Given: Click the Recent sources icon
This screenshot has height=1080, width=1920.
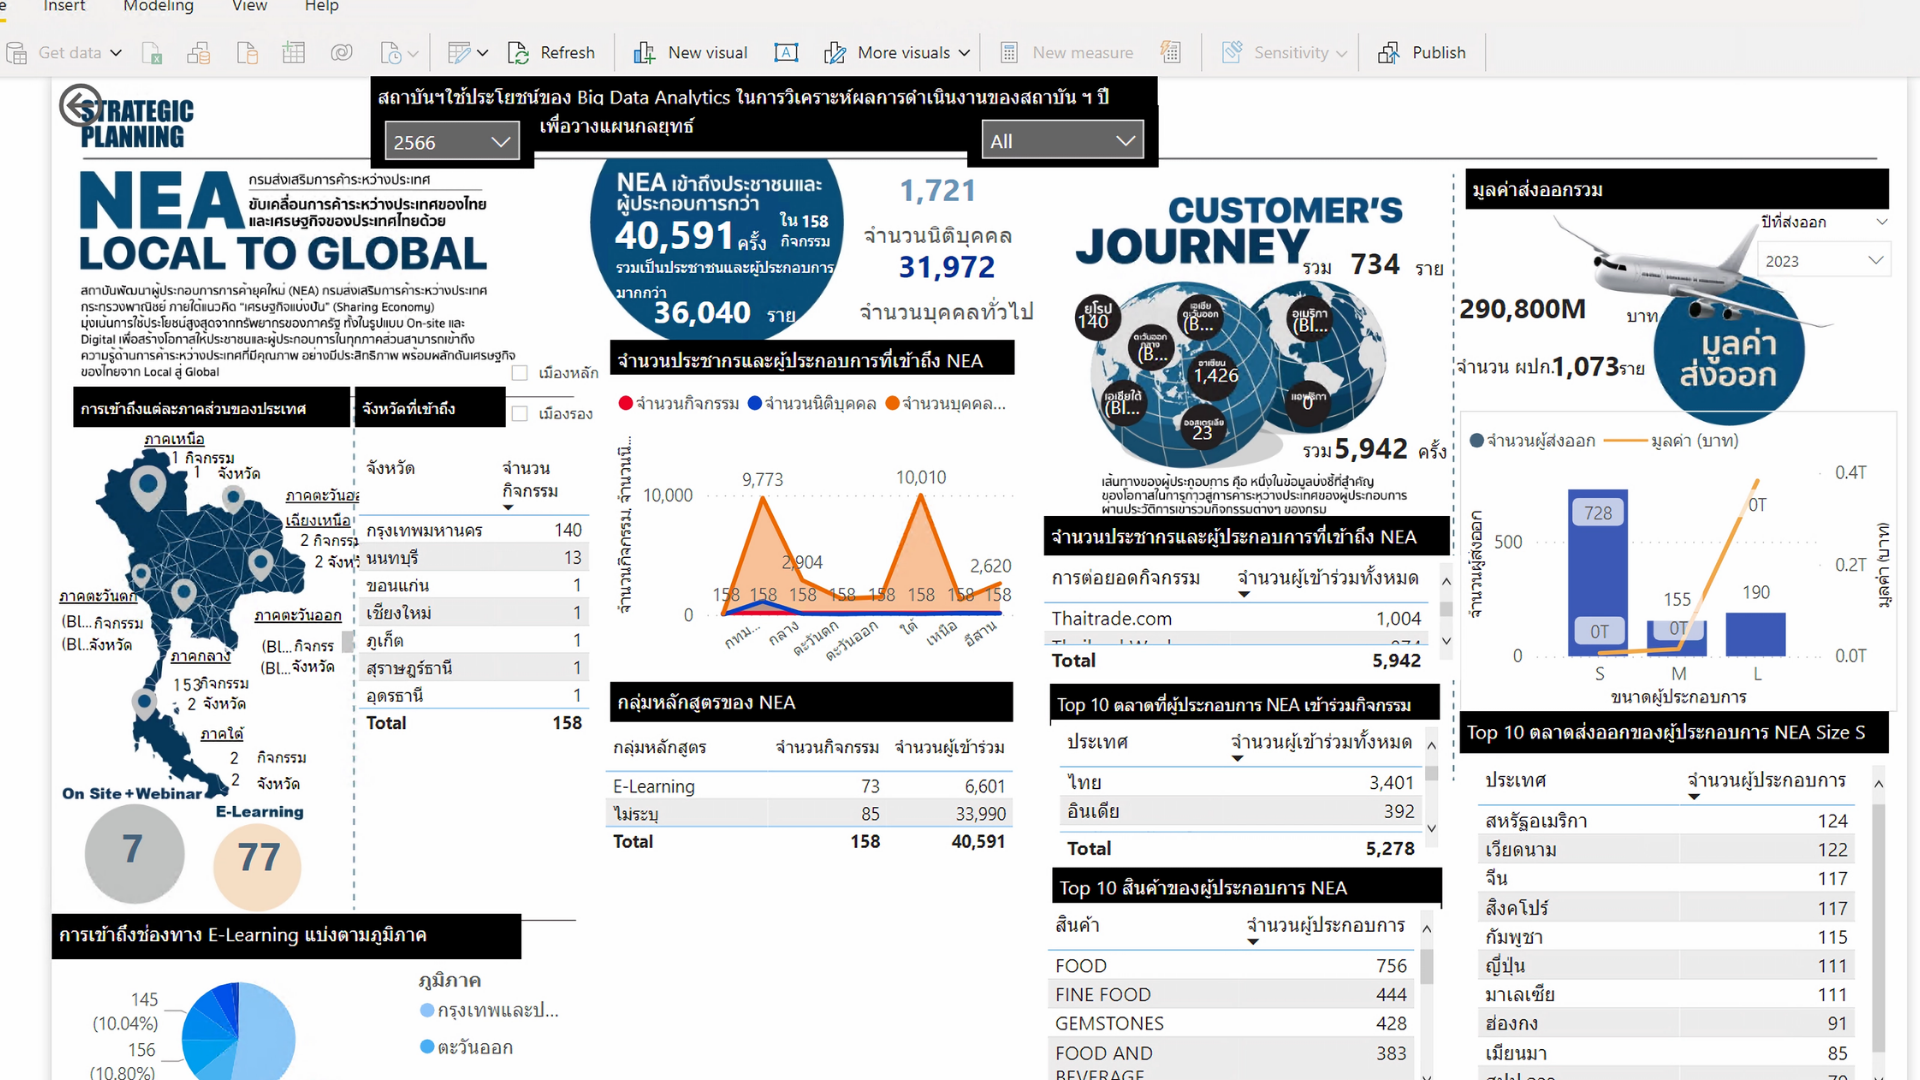Looking at the screenshot, I should pyautogui.click(x=391, y=53).
